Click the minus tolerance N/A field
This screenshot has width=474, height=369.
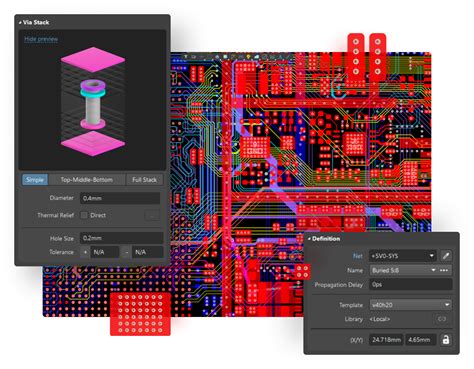click(148, 252)
